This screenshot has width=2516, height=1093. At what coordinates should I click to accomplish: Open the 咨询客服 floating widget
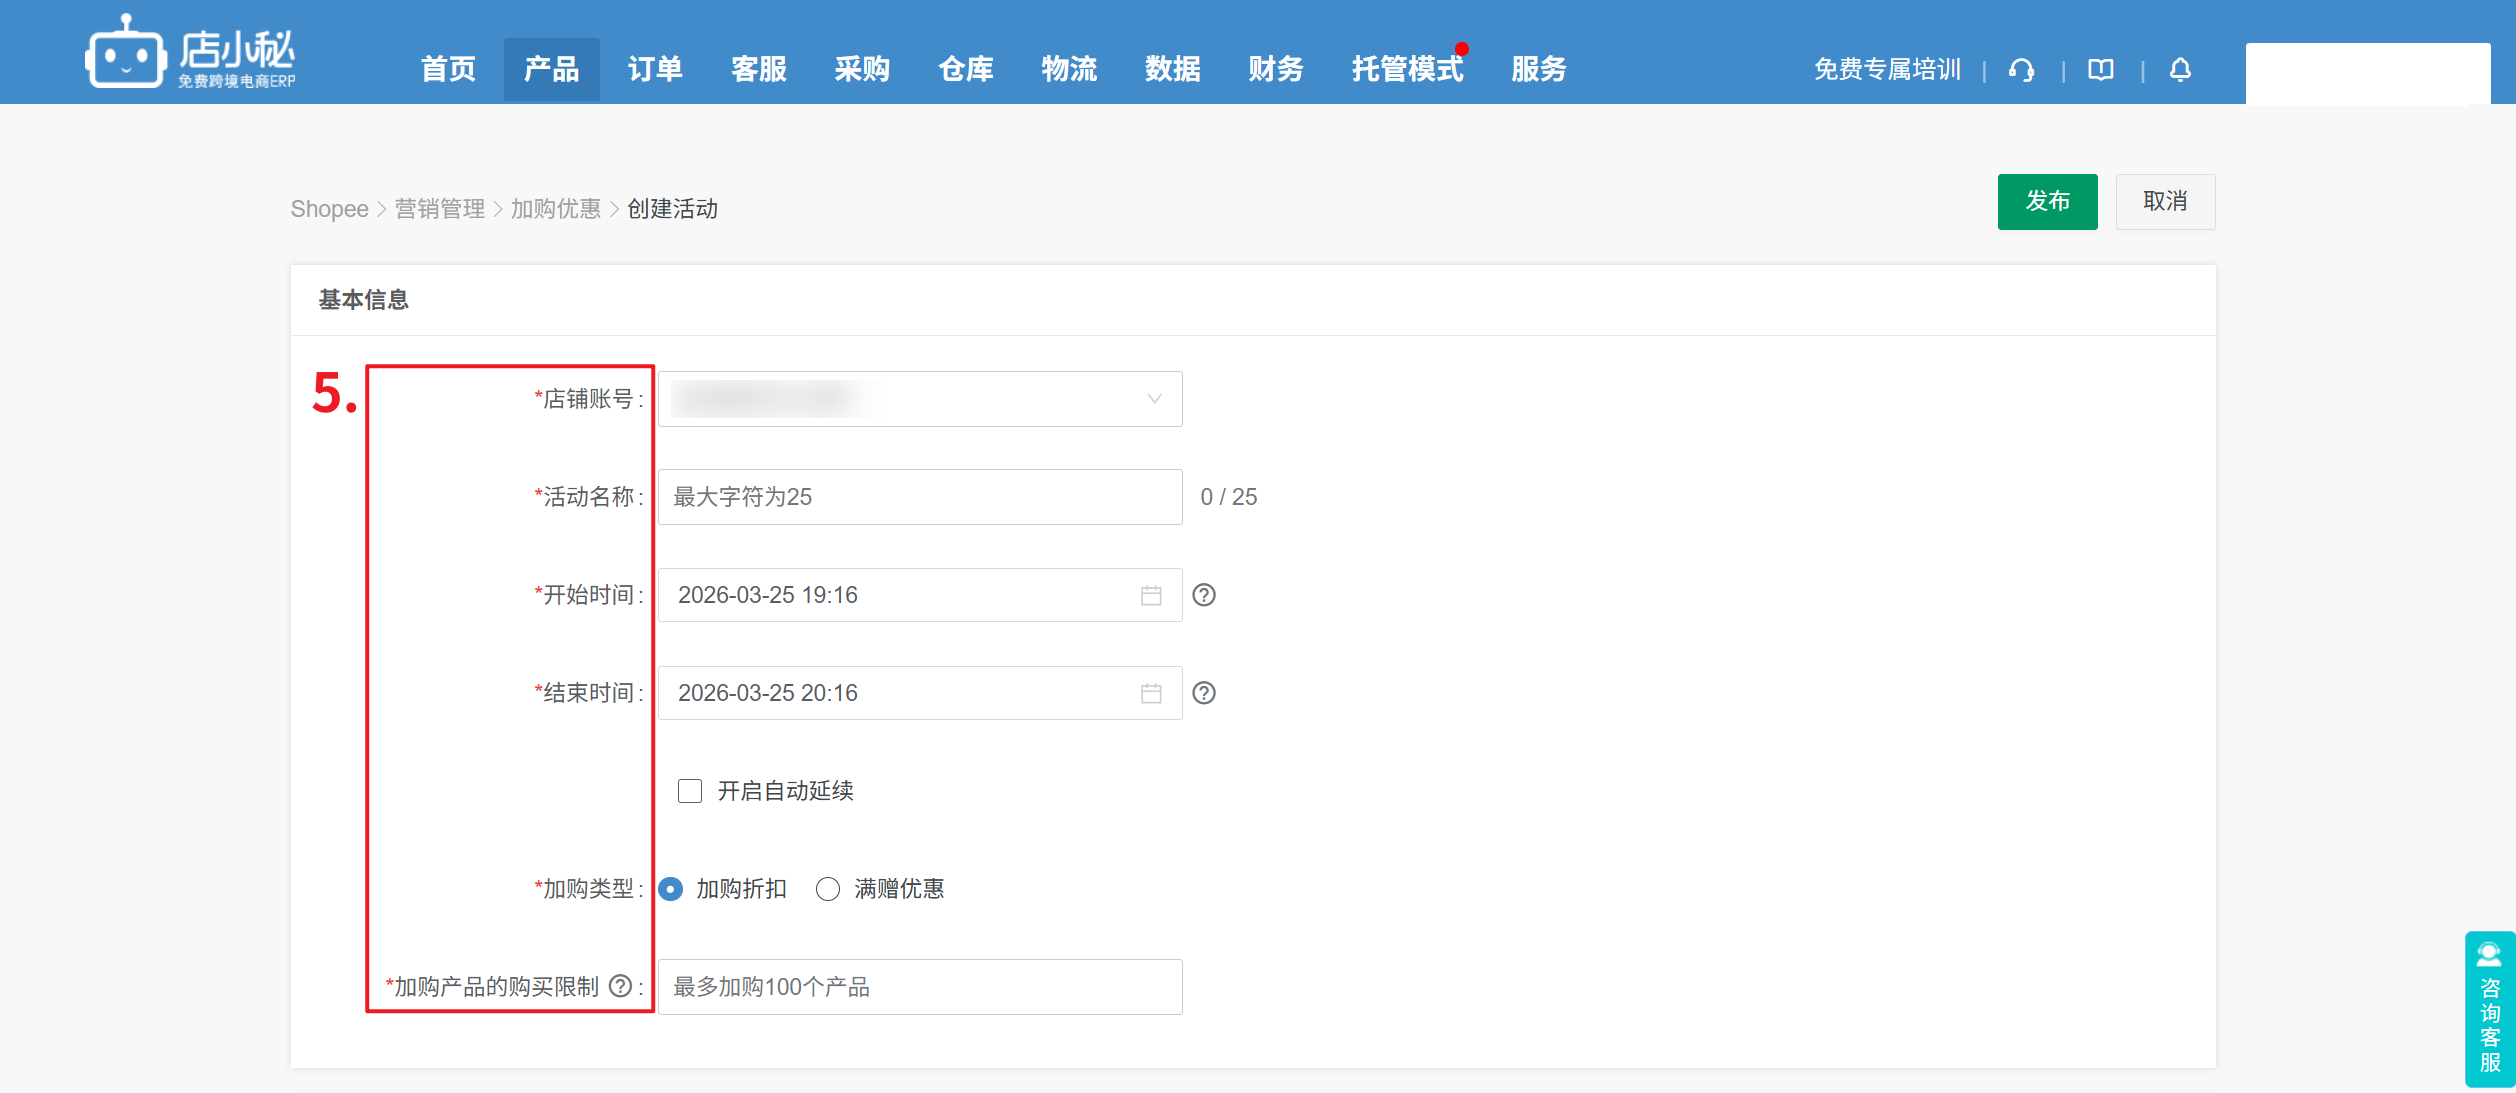2489,1008
